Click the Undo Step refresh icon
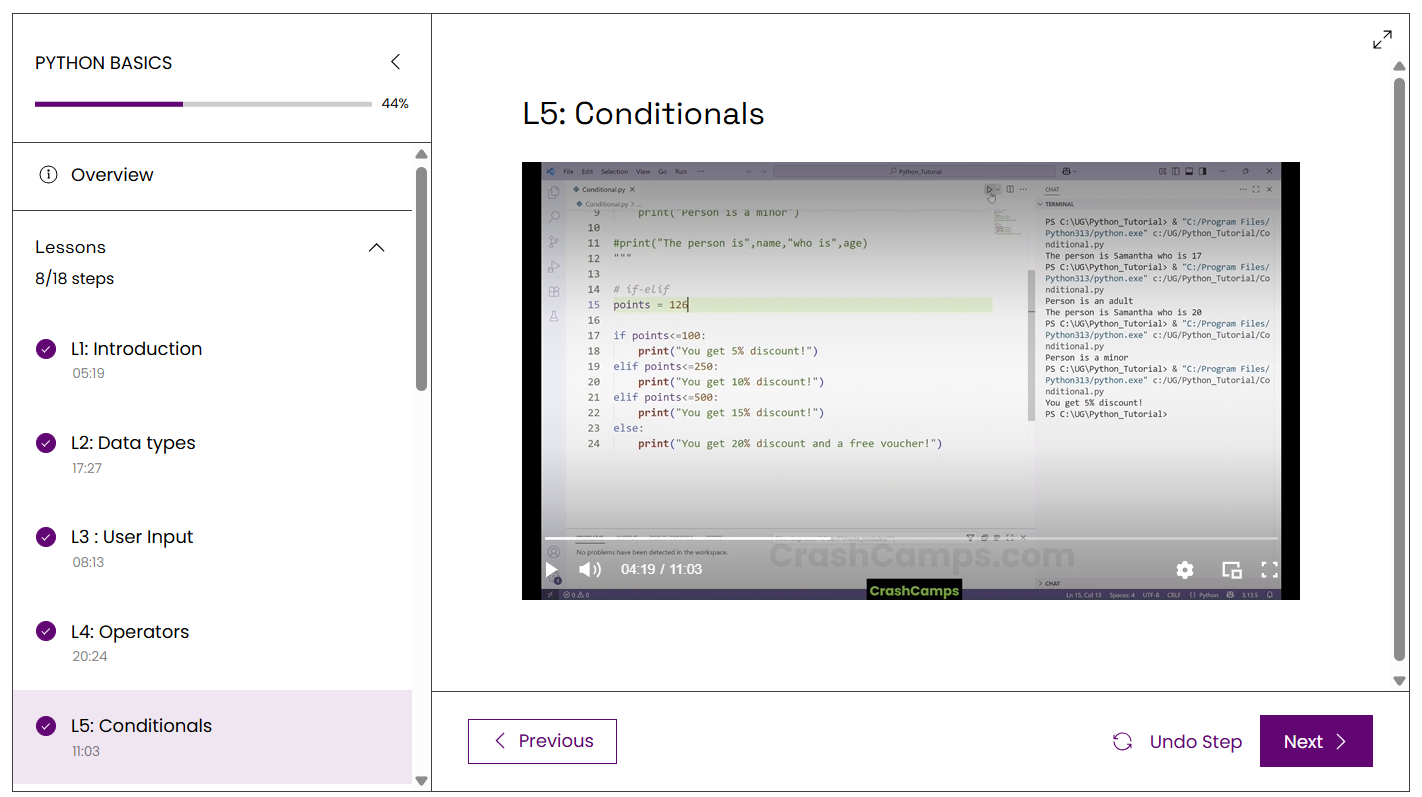 [1123, 742]
